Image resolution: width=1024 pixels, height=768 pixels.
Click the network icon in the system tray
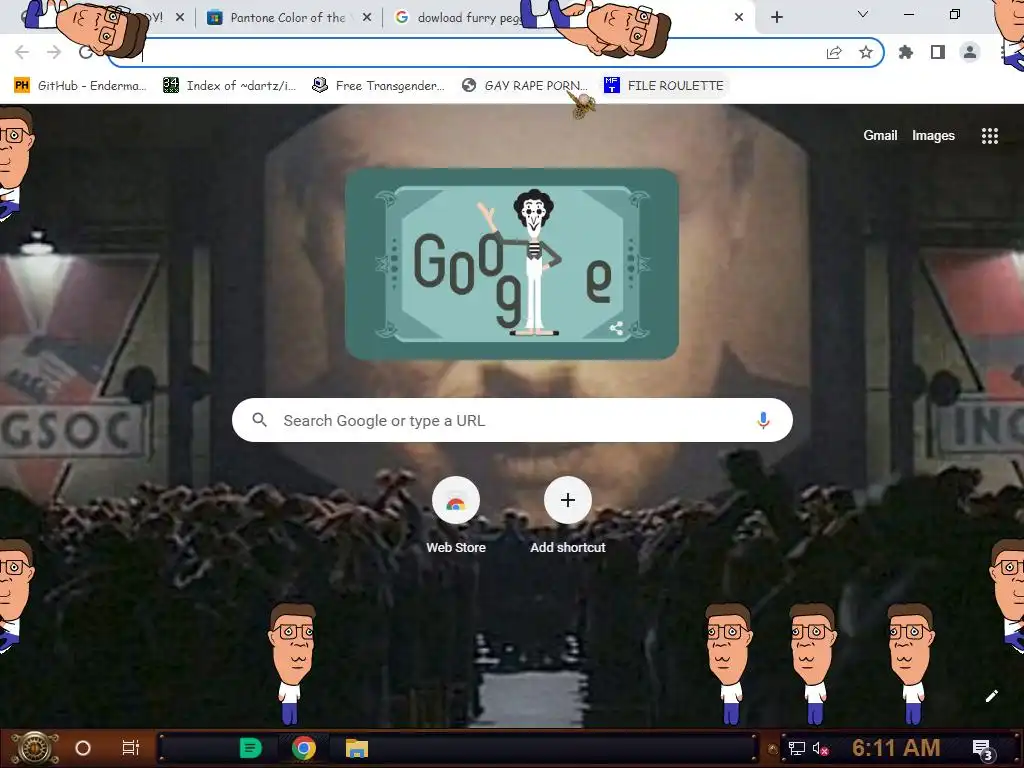[796, 748]
